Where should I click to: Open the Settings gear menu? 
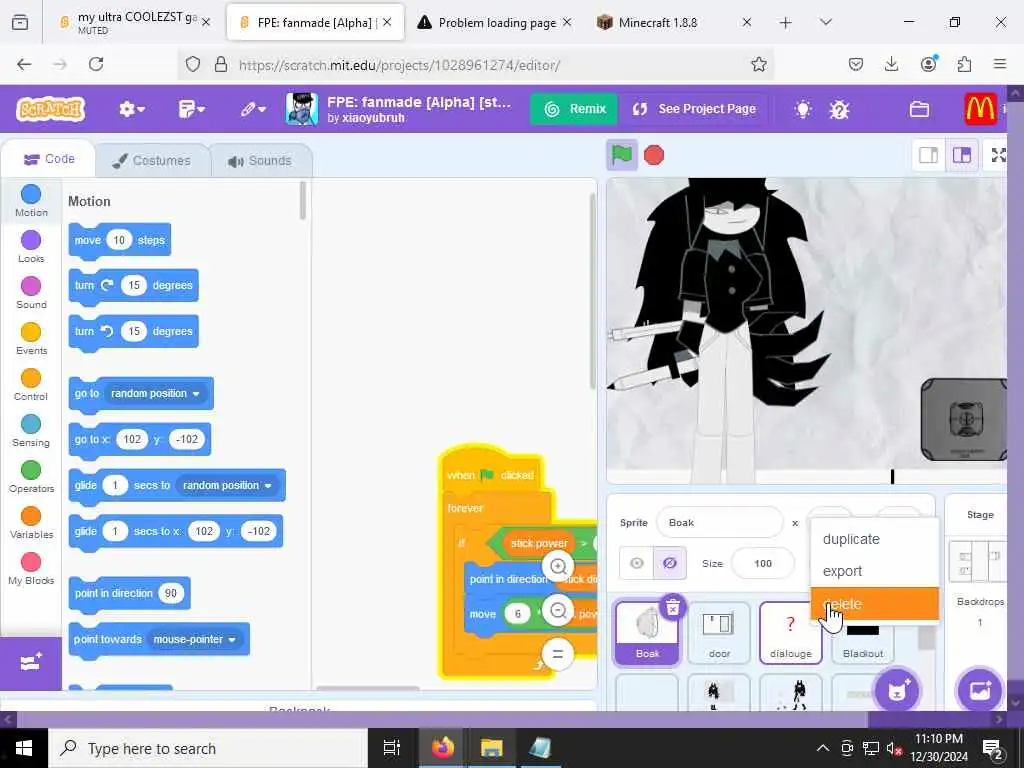[x=131, y=109]
